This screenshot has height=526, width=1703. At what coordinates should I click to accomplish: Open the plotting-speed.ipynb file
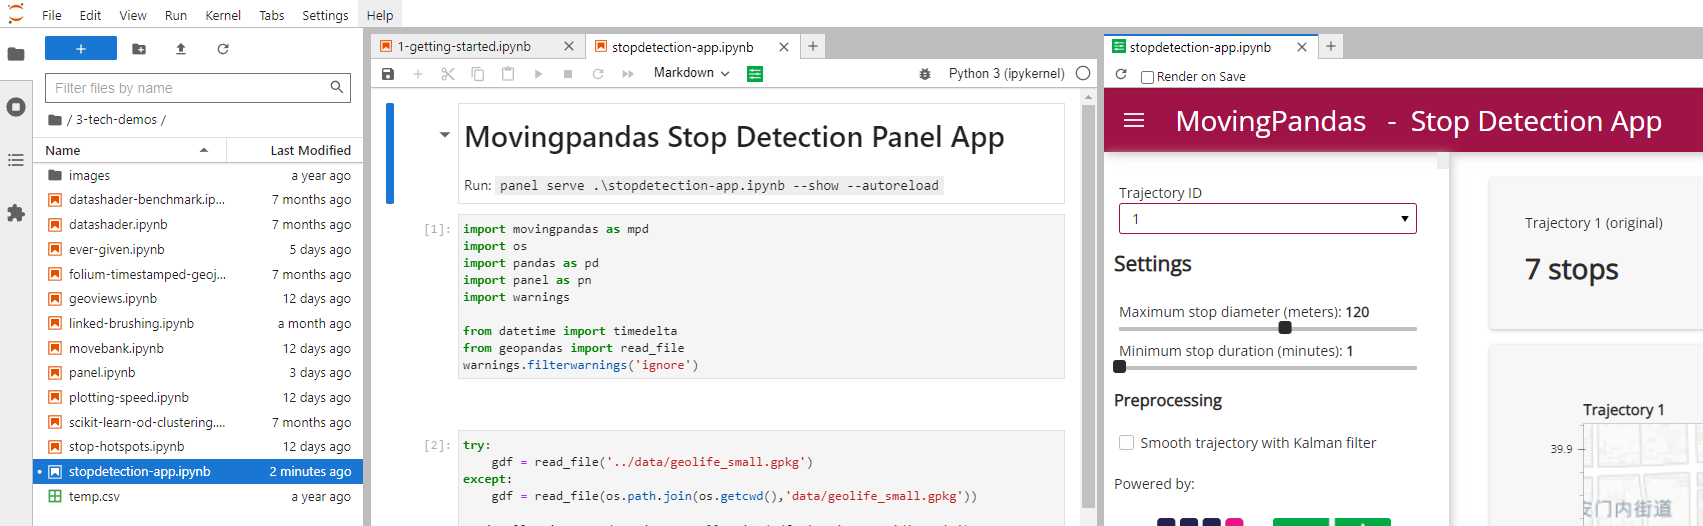[x=129, y=398]
